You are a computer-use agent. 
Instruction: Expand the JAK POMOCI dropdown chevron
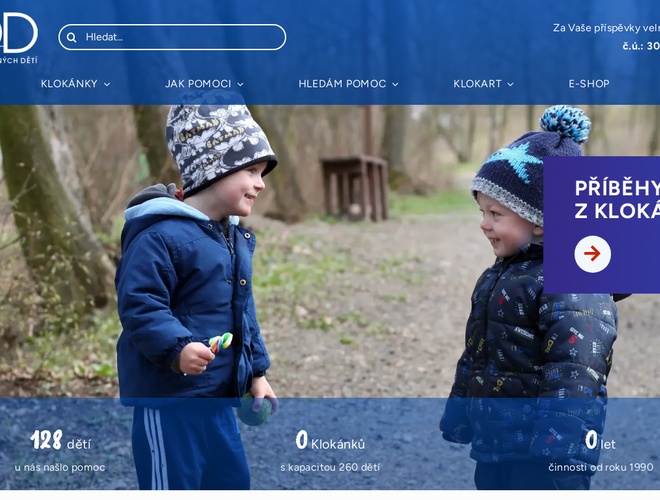(240, 84)
